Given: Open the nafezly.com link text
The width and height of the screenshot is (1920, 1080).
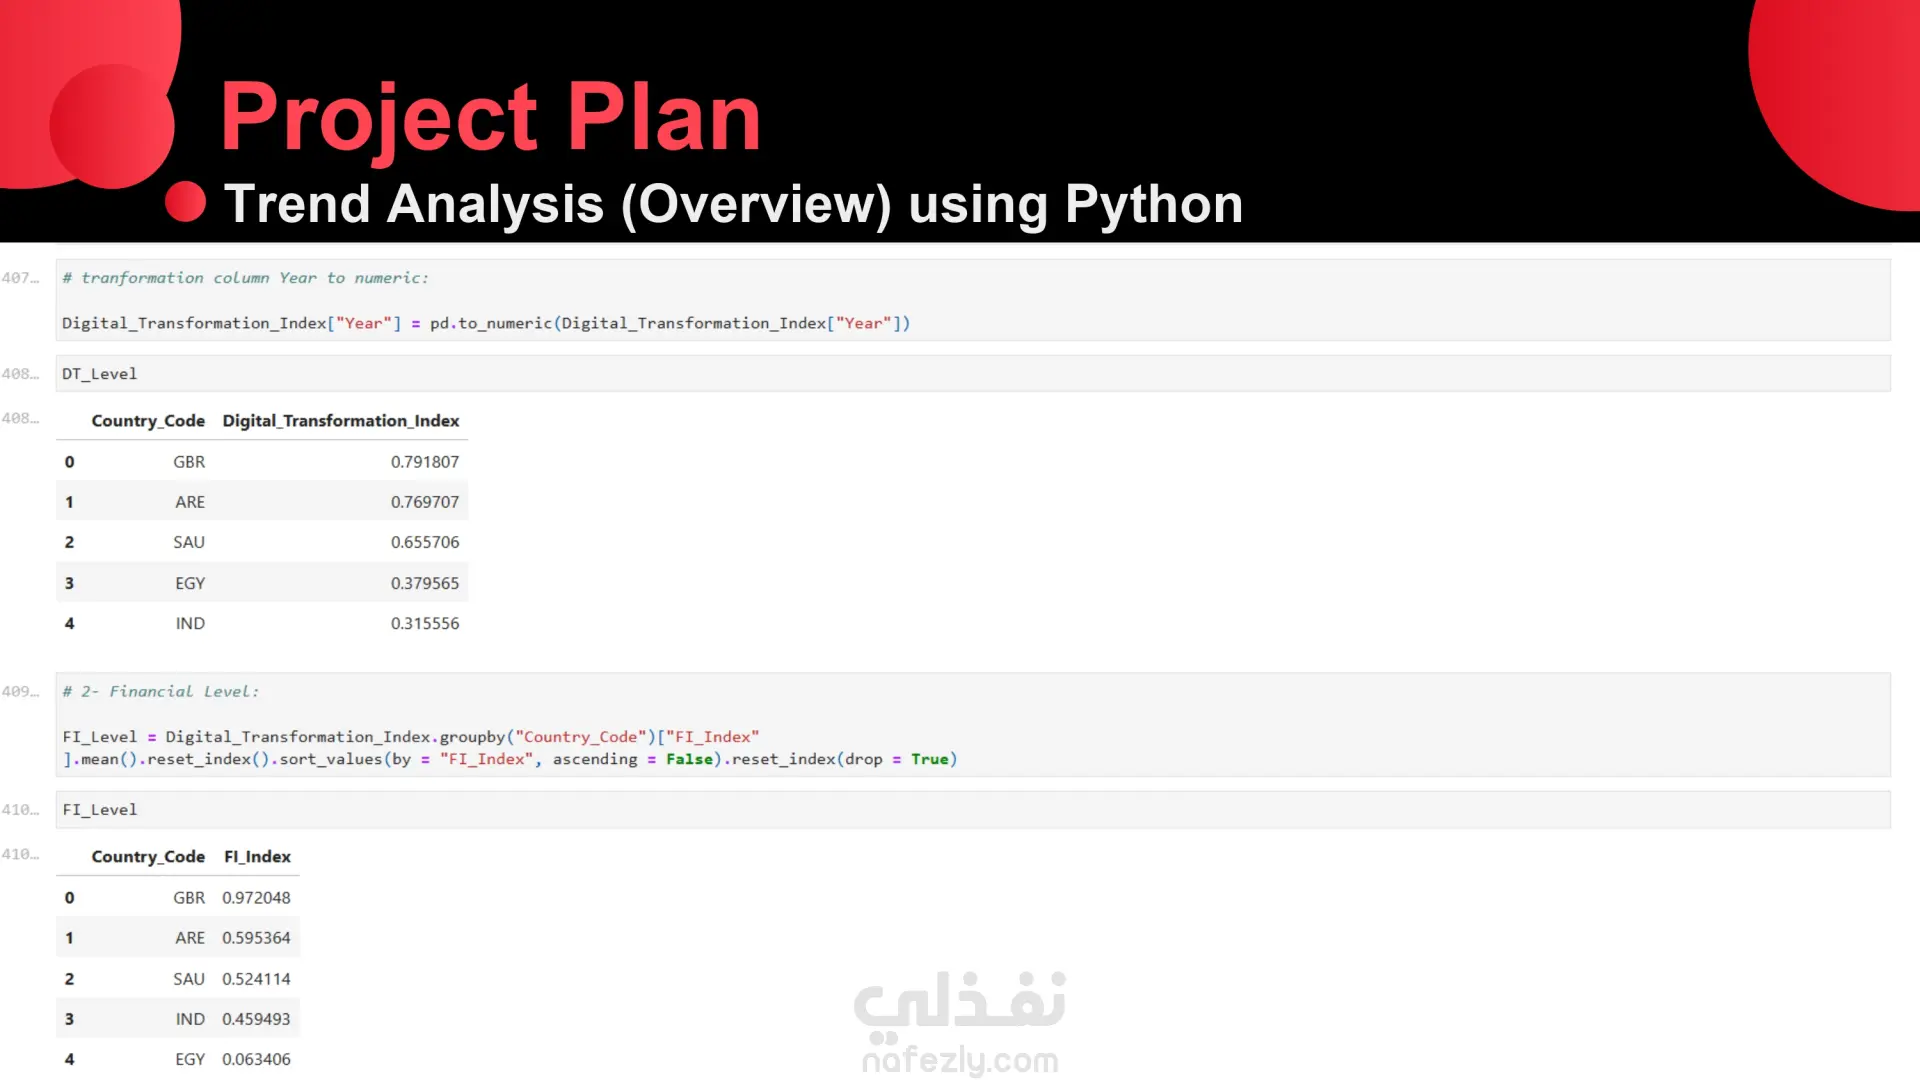Looking at the screenshot, I should click(x=960, y=1060).
